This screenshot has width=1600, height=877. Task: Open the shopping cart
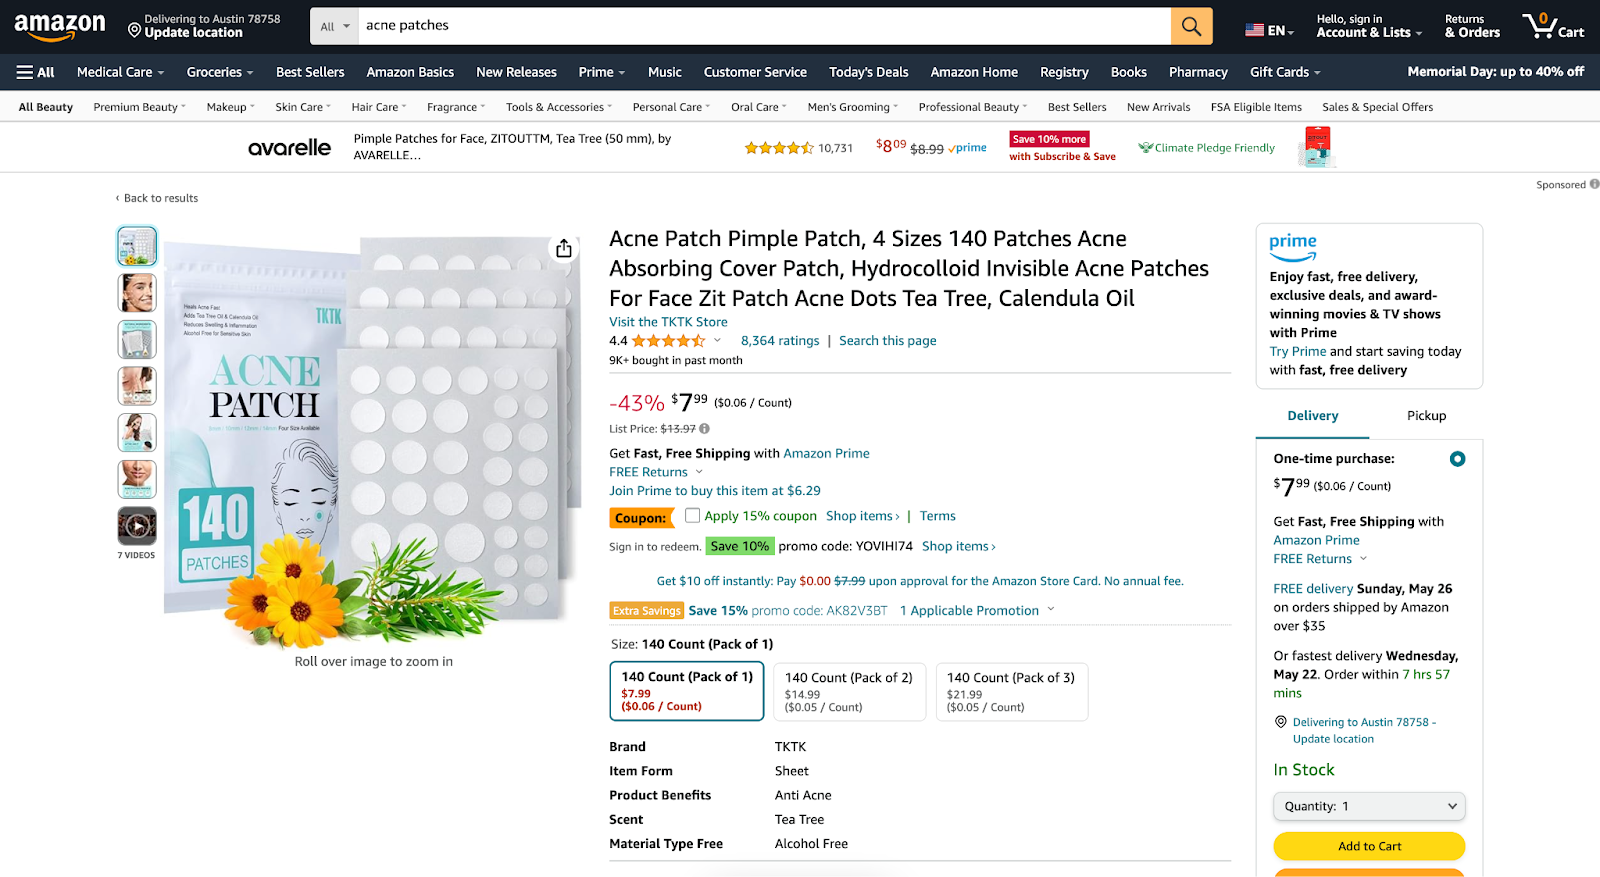tap(1552, 26)
